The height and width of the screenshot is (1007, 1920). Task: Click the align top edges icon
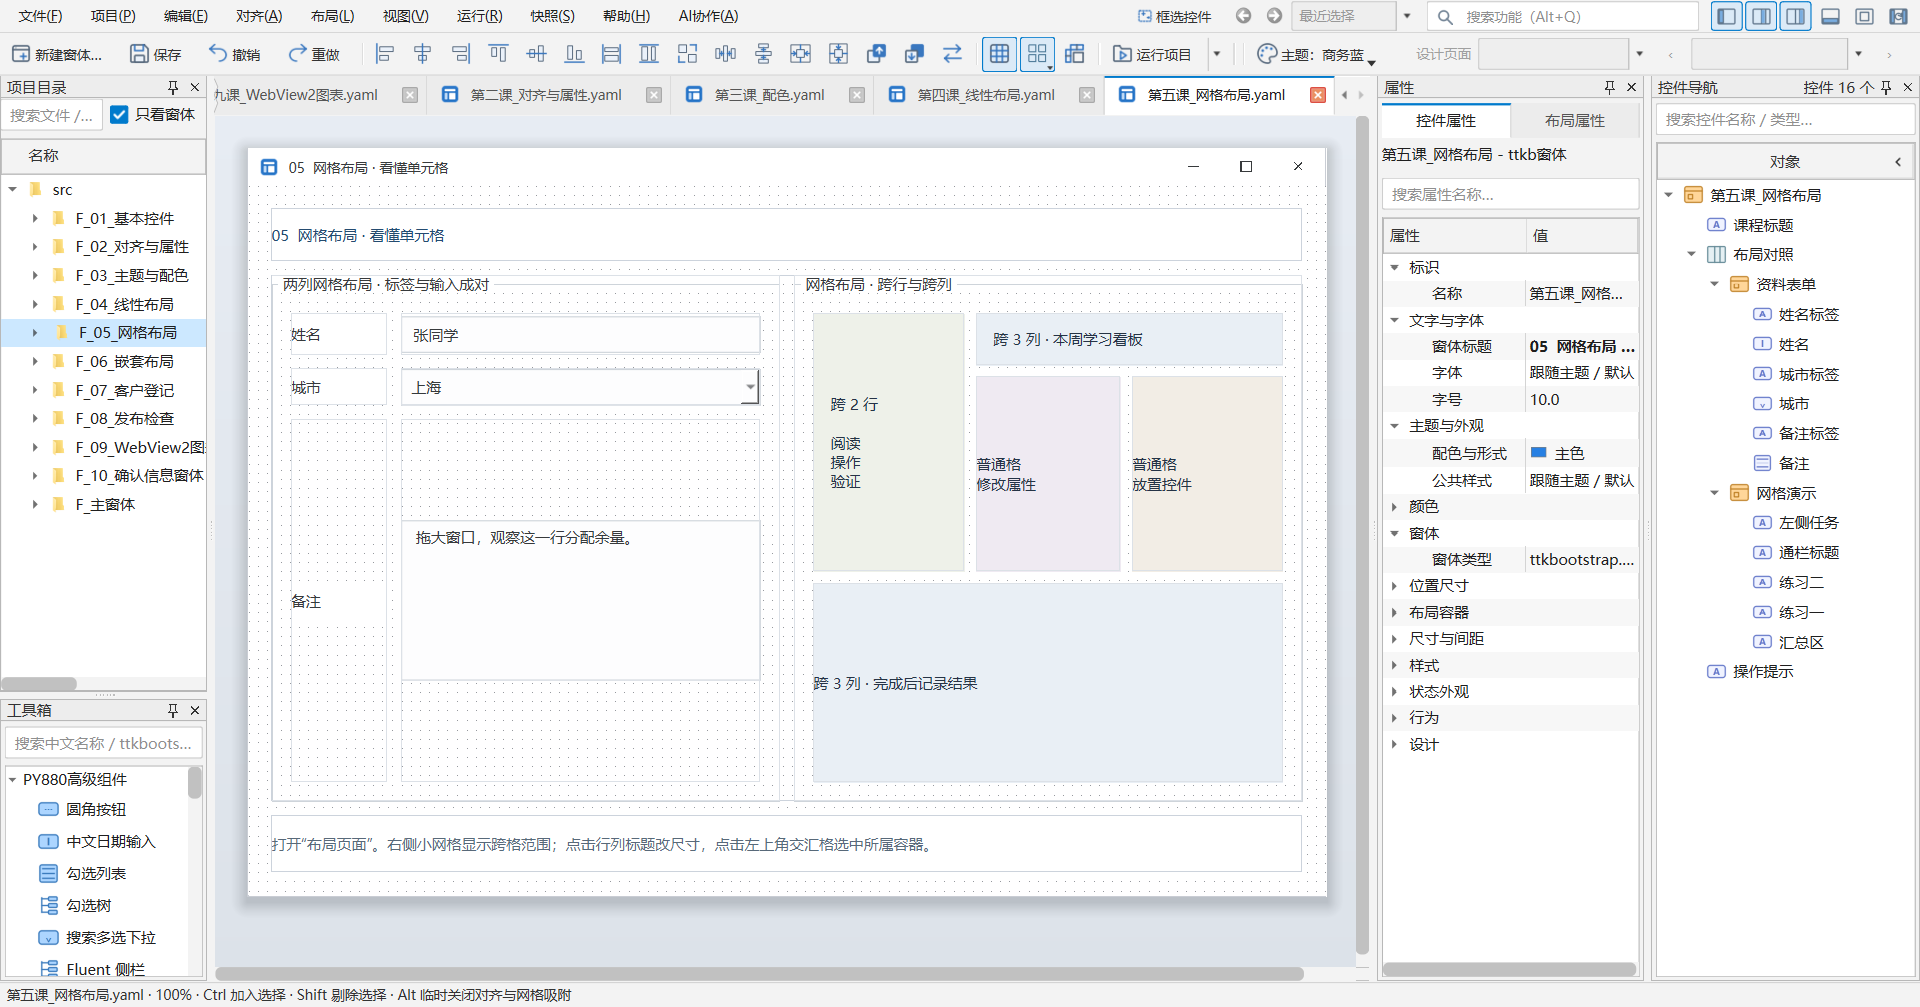coord(498,54)
